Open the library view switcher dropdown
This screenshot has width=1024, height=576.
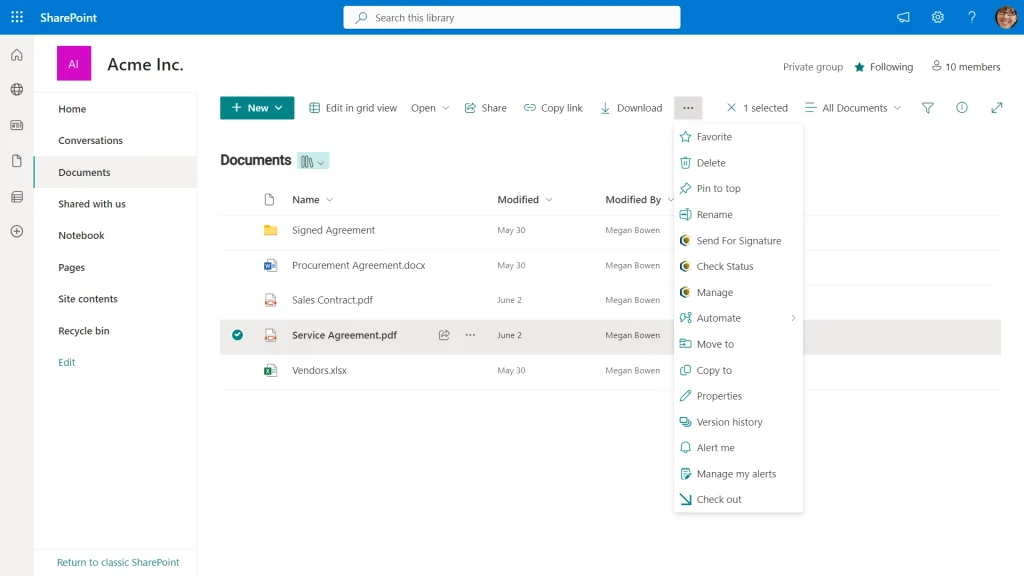click(313, 161)
